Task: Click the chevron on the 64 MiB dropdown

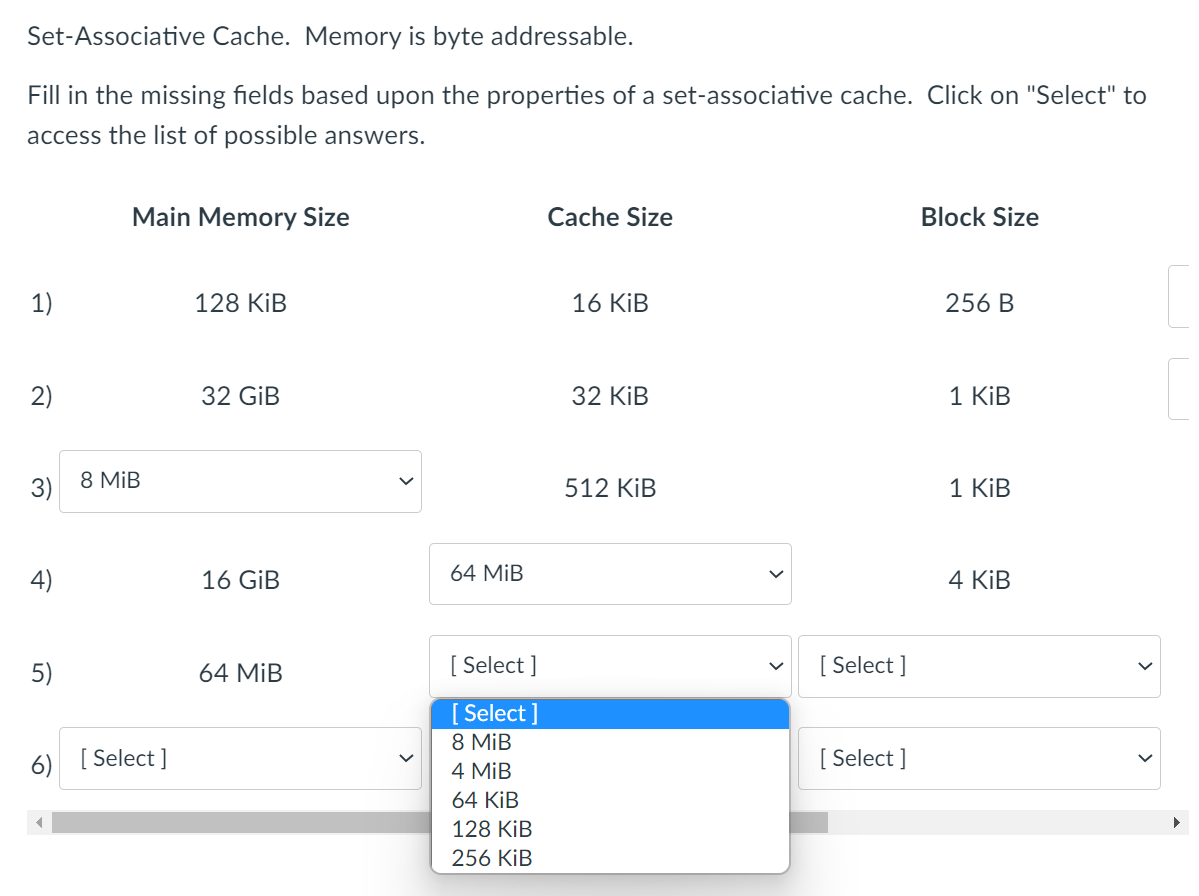Action: tap(776, 574)
